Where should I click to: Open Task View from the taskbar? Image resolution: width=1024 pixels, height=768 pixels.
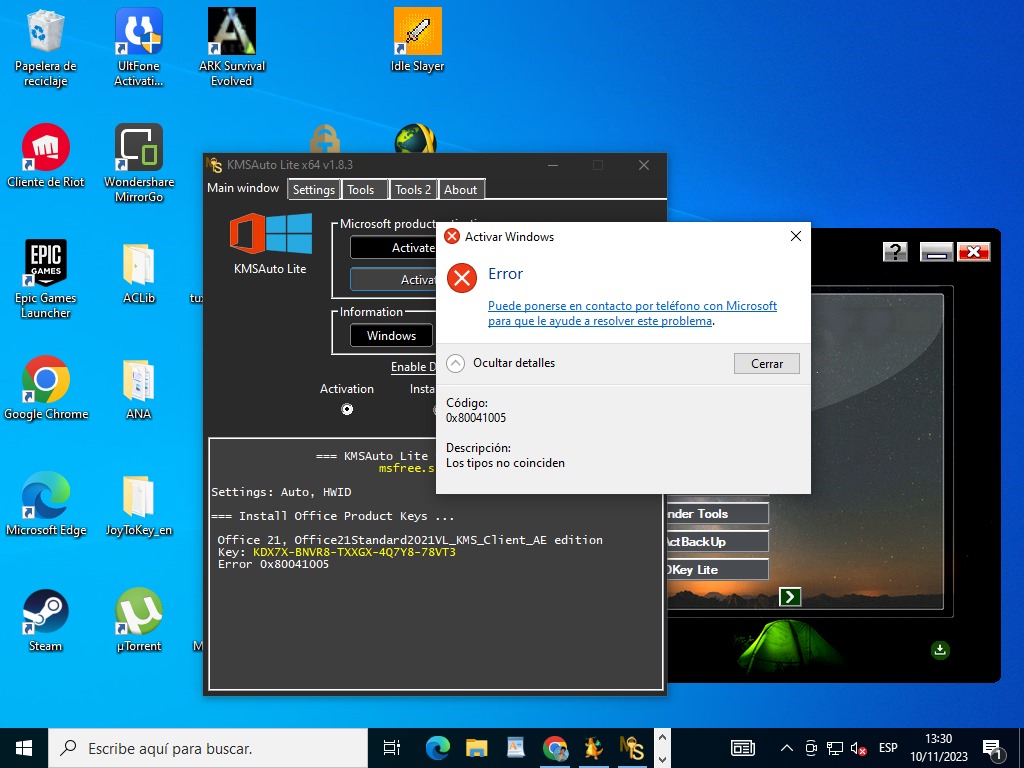pyautogui.click(x=392, y=748)
